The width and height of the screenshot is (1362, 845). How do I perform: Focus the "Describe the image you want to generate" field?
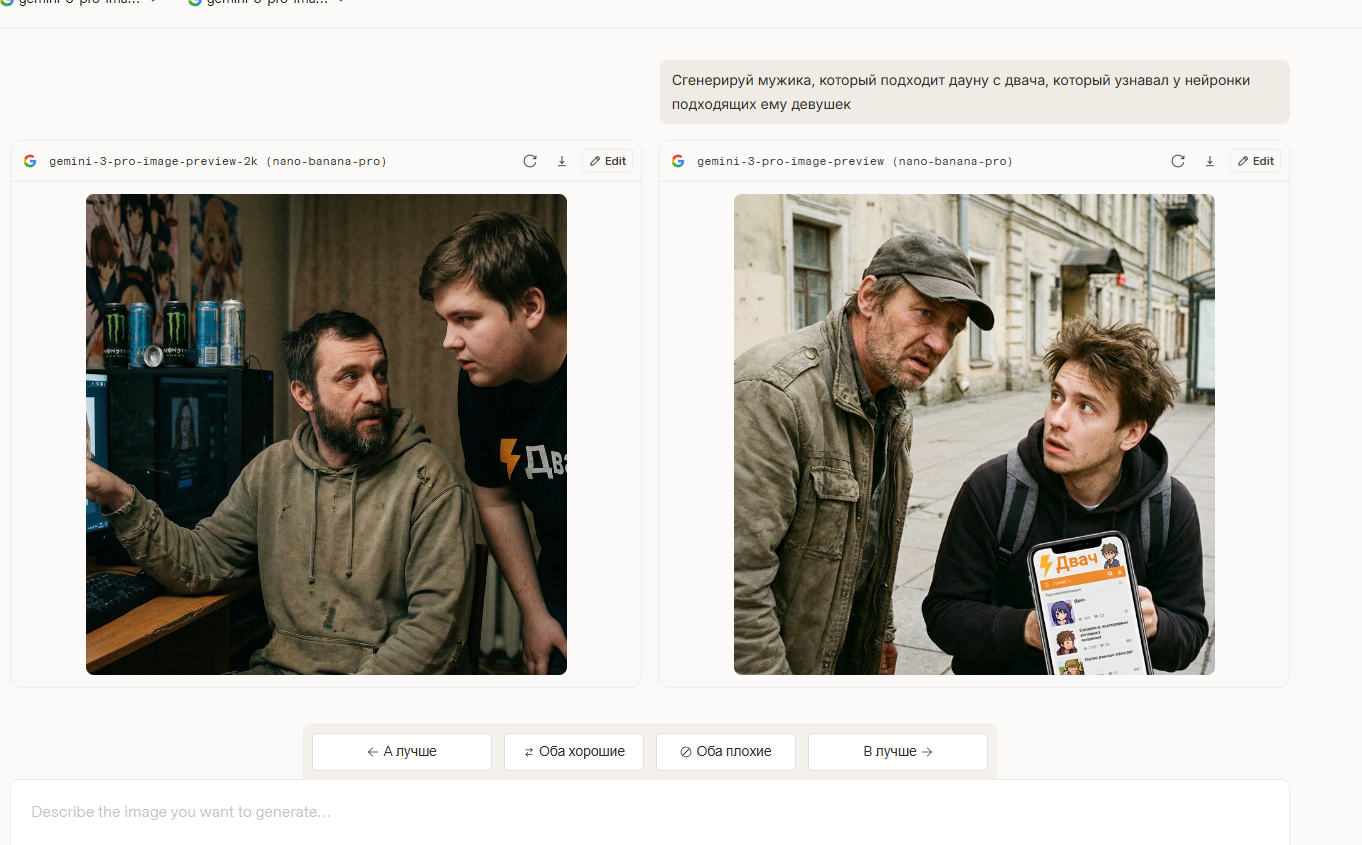(650, 812)
